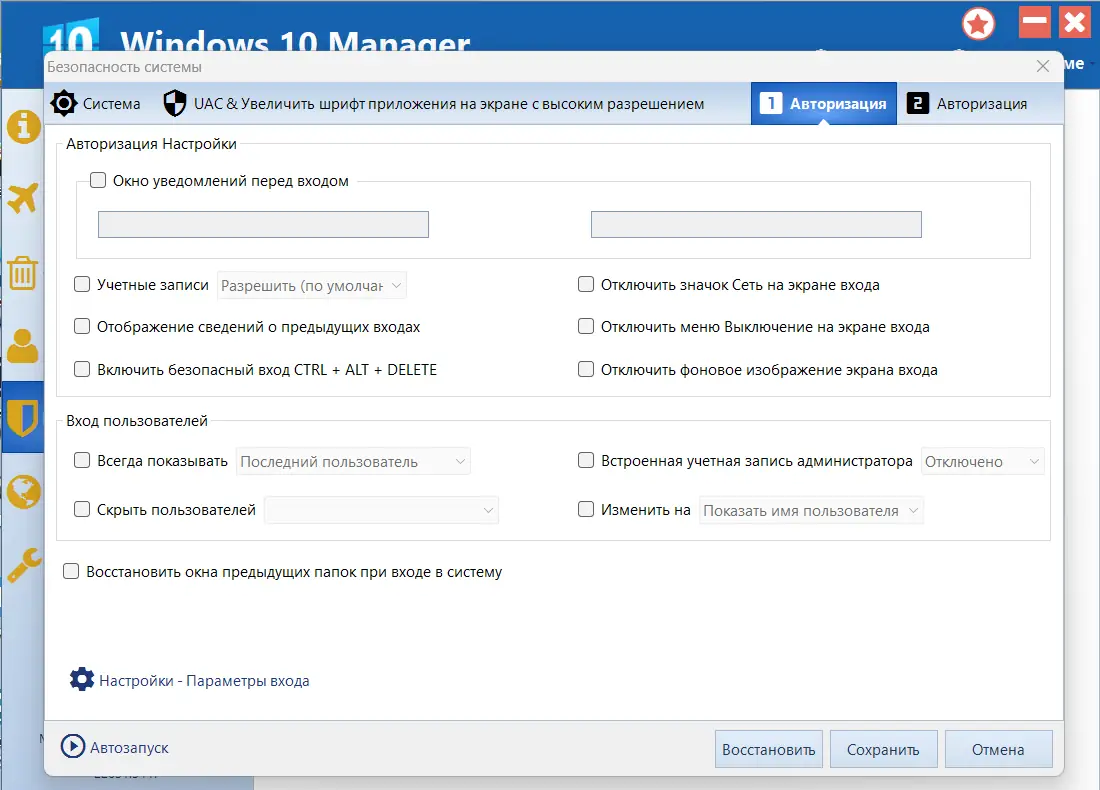Switch to the UAC & Увеличить шрифт tab
Viewport: 1100px width, 790px height.
pyautogui.click(x=434, y=104)
